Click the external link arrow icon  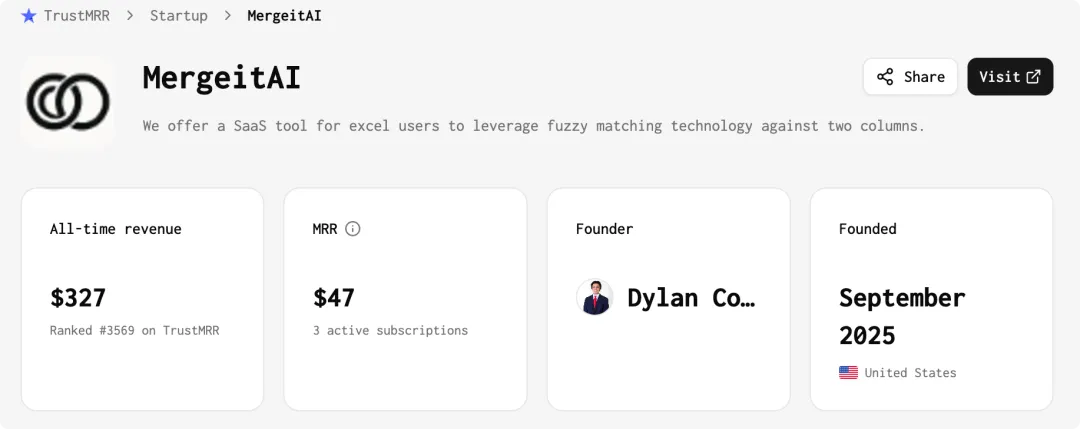pos(1033,76)
